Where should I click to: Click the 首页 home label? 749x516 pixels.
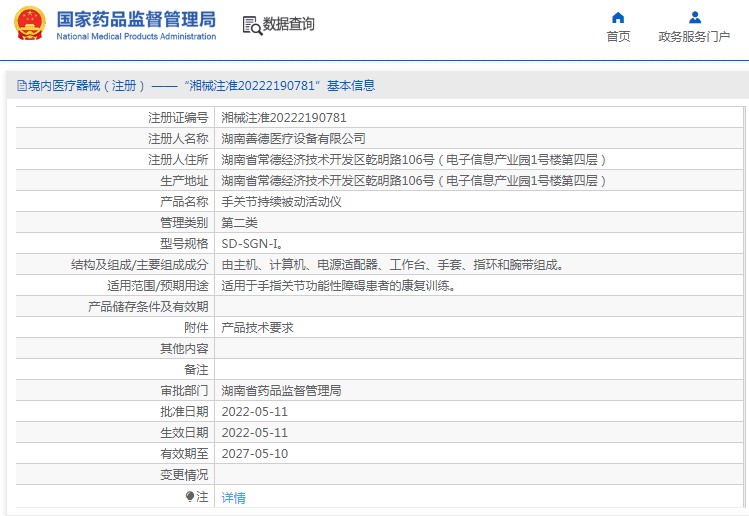(618, 36)
